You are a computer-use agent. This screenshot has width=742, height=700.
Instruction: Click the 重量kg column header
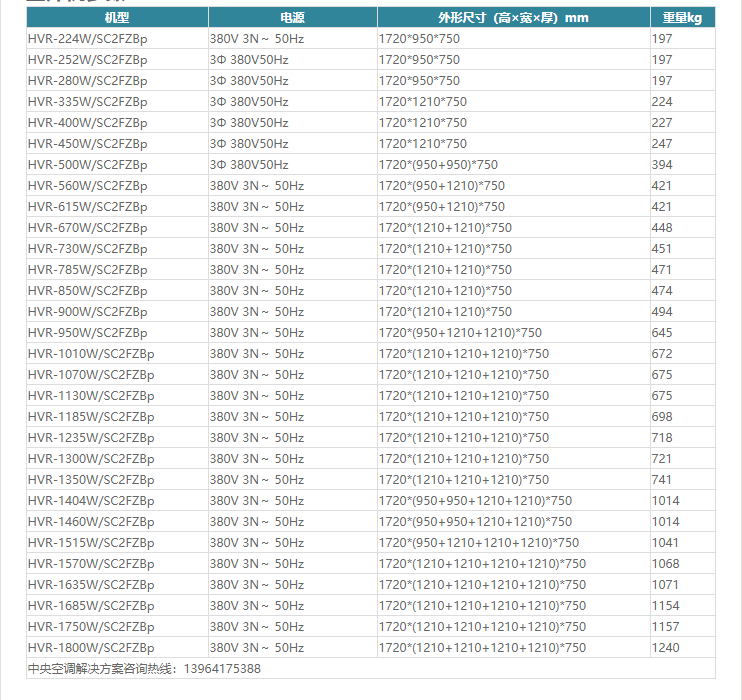point(682,18)
